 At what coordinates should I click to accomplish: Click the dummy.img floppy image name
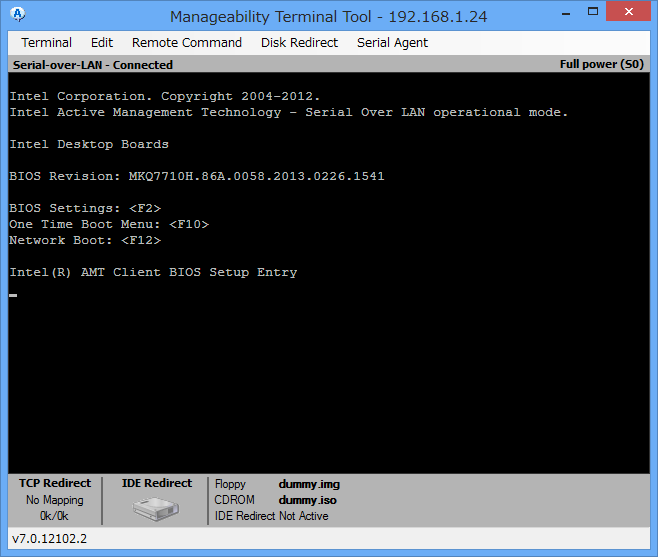coord(309,484)
